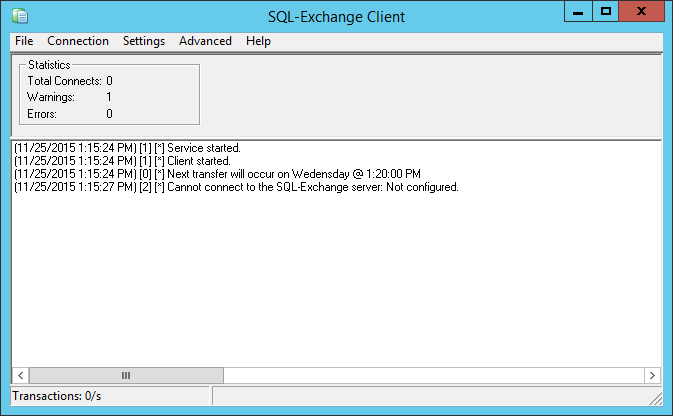
Task: Click the Warnings statistic label
Action: tap(51, 97)
